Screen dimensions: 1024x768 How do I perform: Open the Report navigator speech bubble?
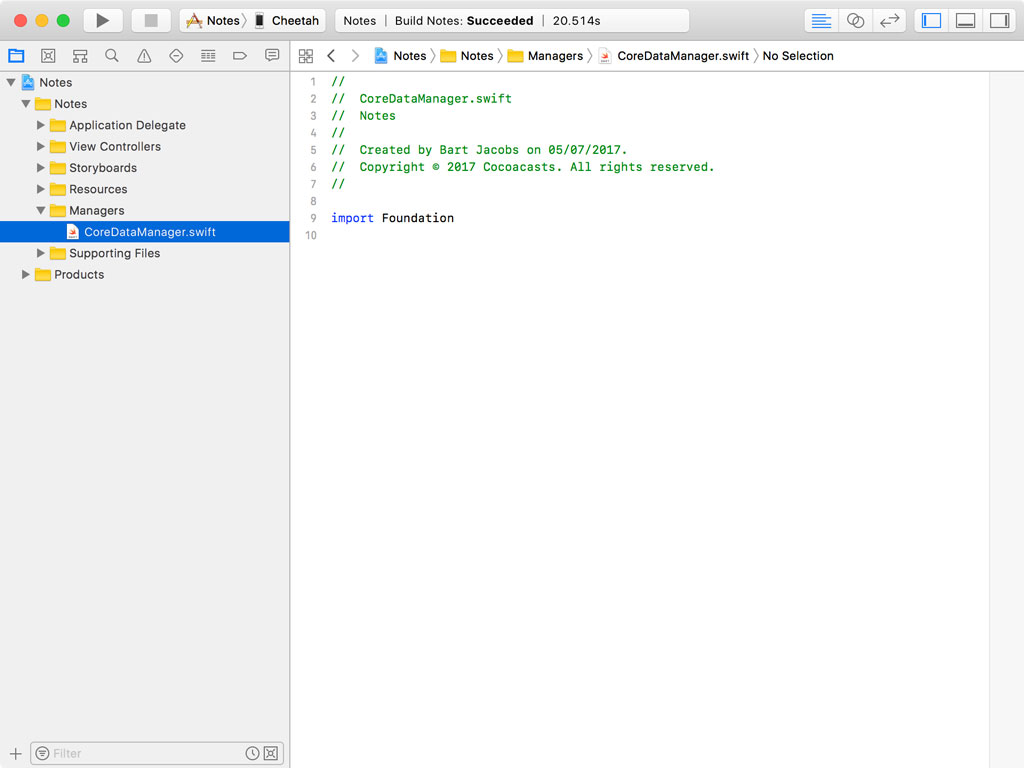click(272, 55)
